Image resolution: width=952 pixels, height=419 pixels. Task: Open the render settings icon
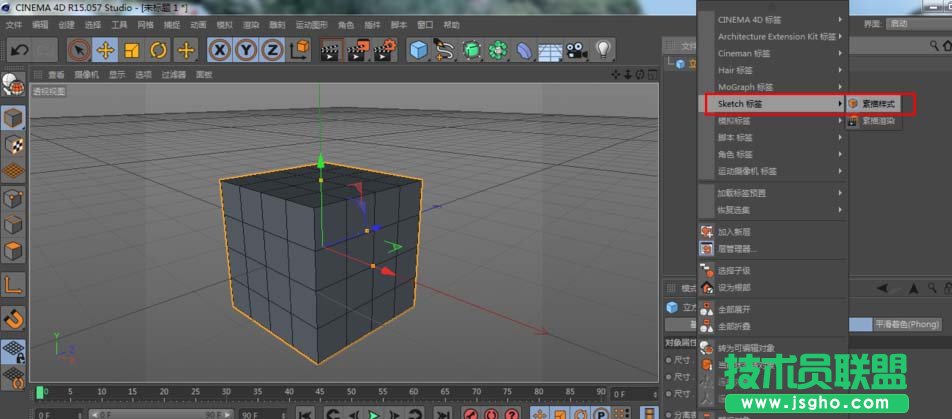(384, 50)
